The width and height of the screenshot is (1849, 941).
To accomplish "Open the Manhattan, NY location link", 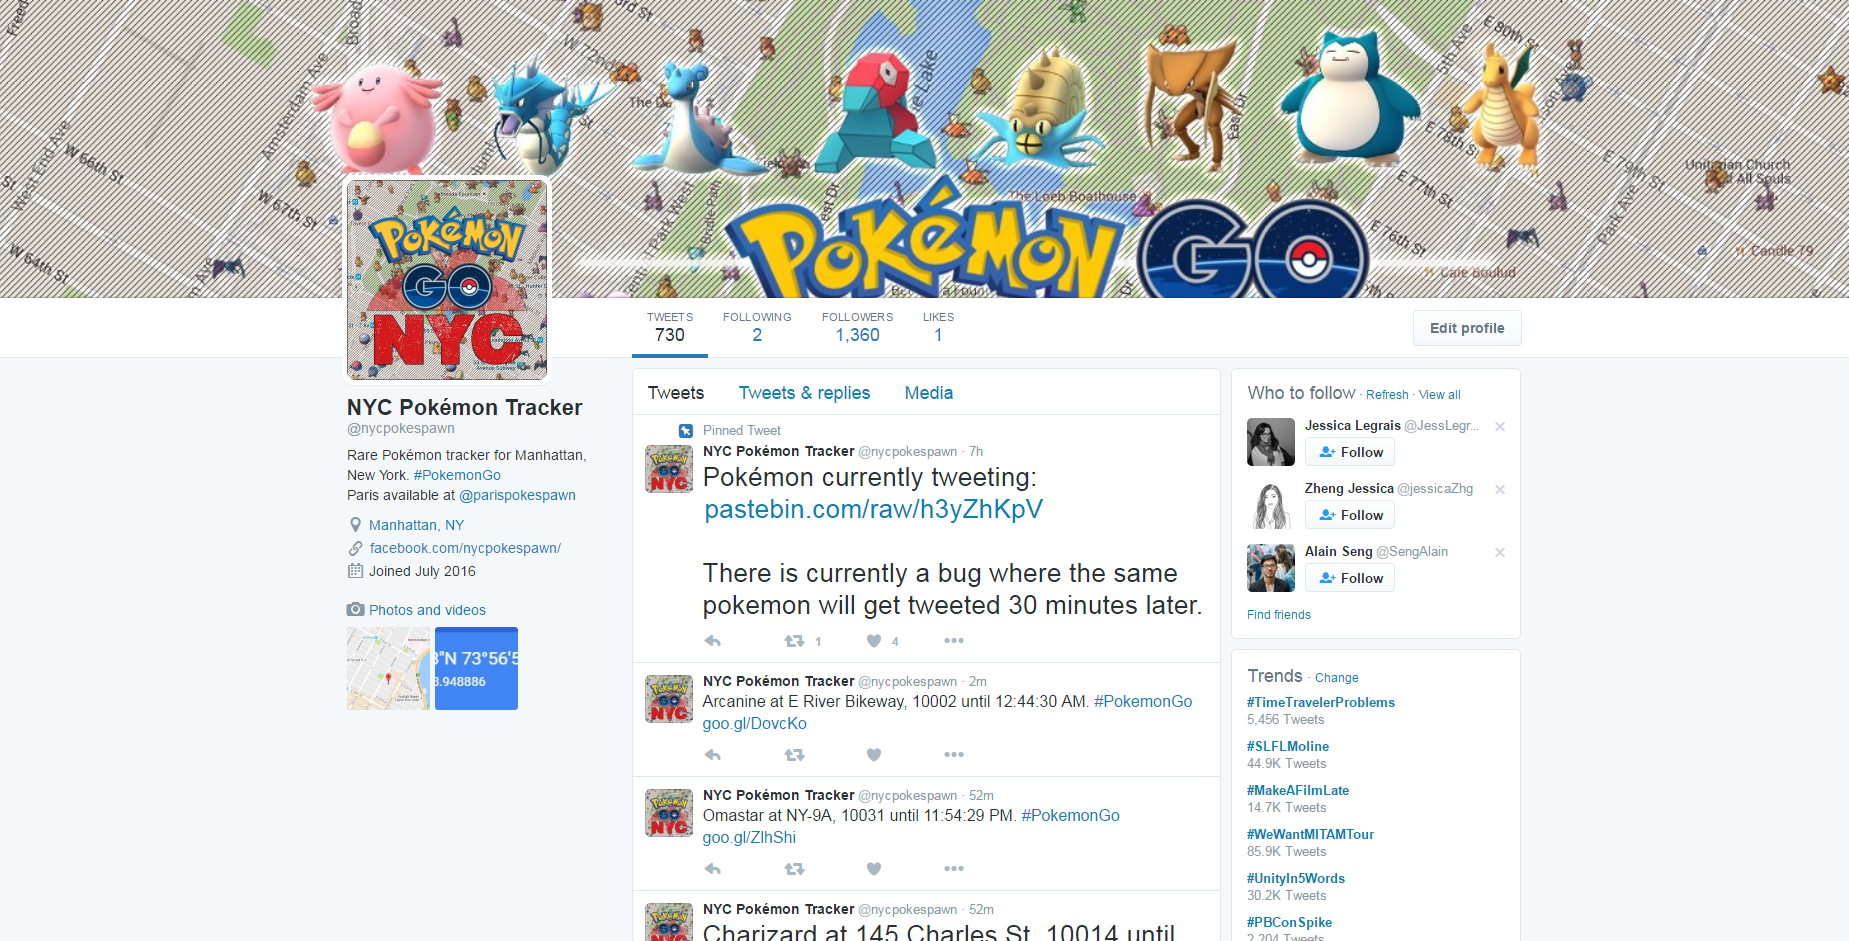I will click(416, 525).
